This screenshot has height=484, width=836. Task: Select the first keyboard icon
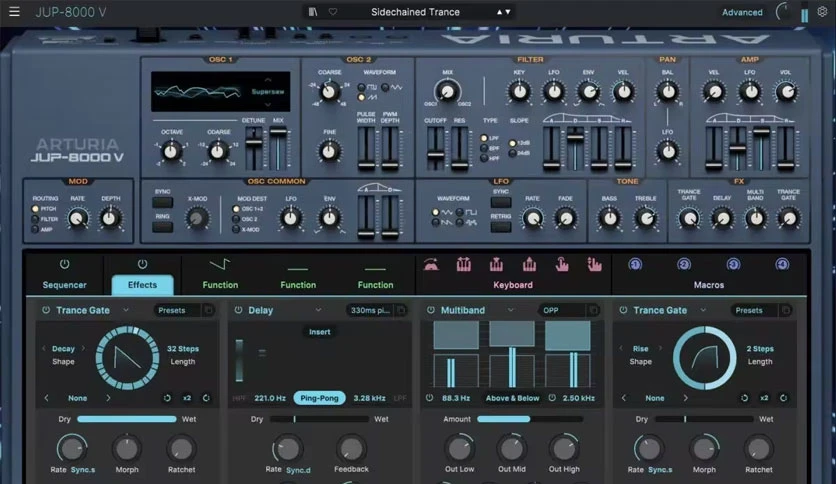tap(431, 264)
